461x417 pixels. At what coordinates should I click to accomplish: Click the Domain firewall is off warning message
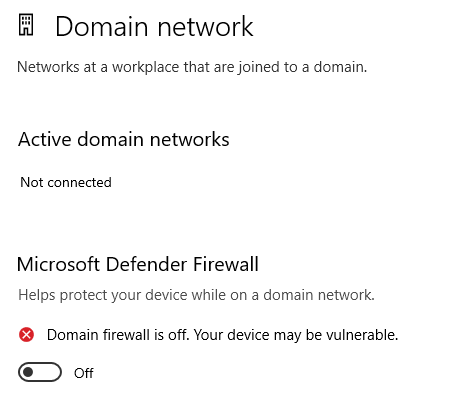(x=222, y=335)
